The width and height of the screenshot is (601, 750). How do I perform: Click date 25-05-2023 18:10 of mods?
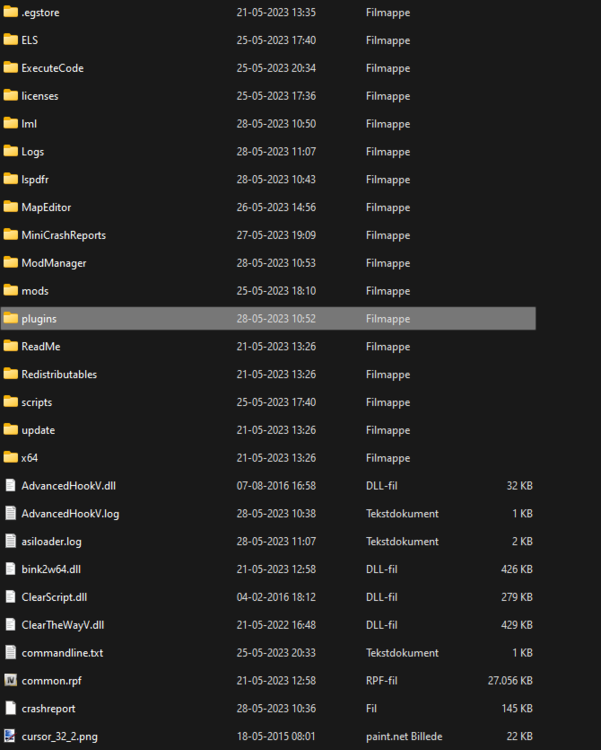(x=276, y=291)
